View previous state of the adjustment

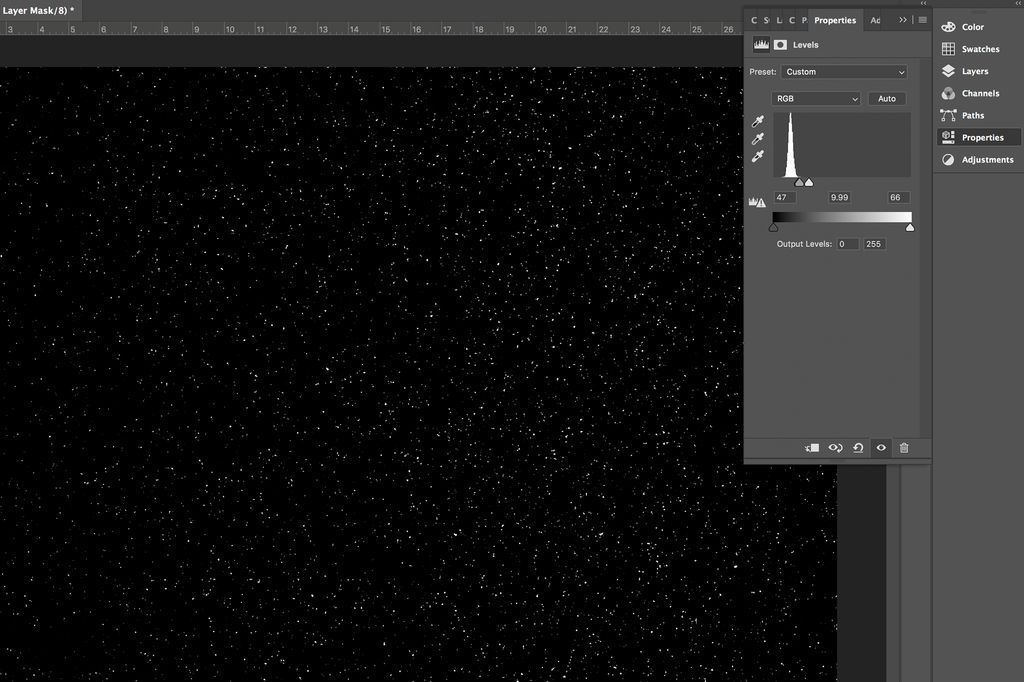point(836,448)
